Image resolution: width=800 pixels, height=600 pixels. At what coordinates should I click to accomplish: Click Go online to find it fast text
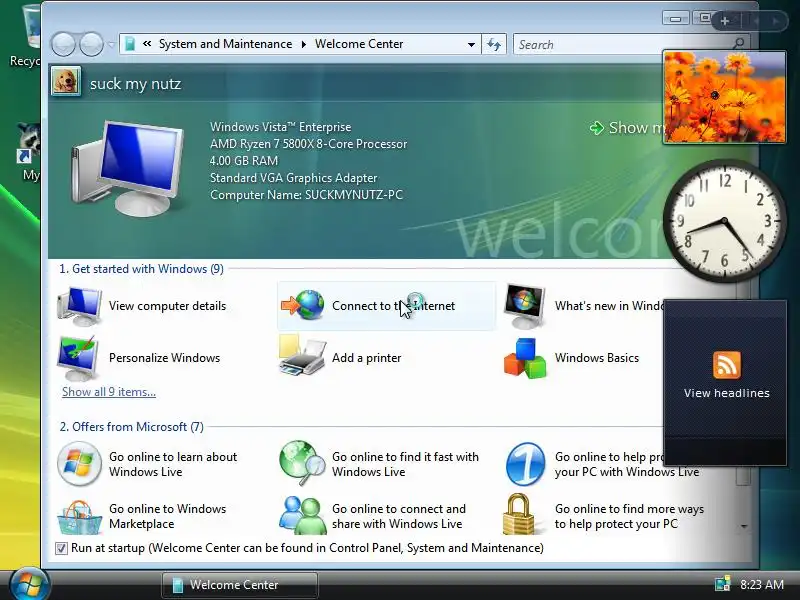[405, 464]
